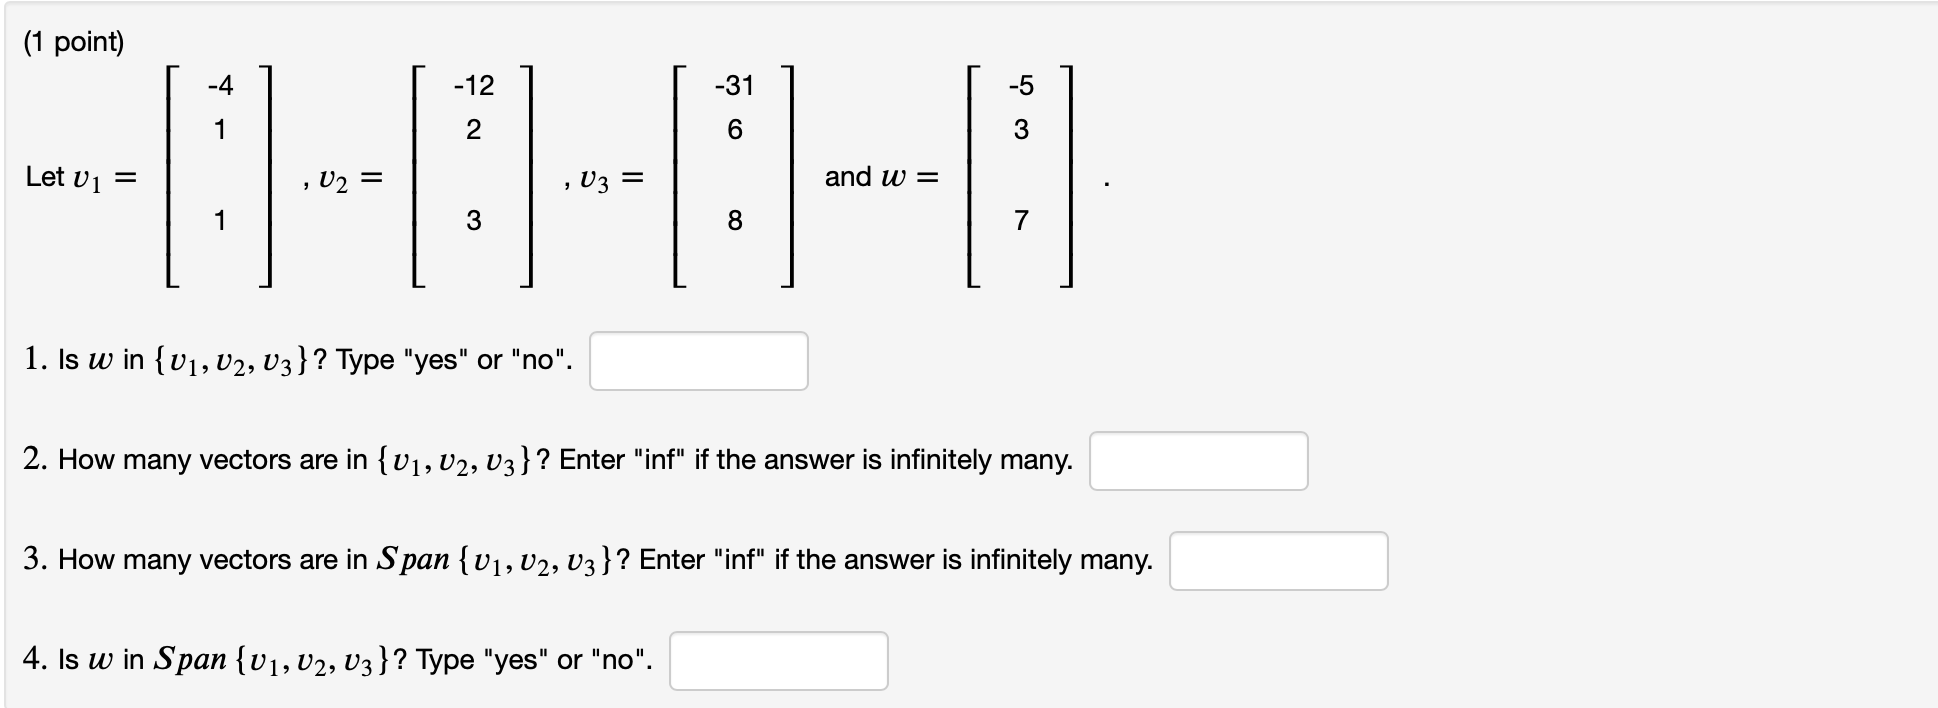Click the text of question 1 about w
Image resolution: width=1938 pixels, height=708 pixels.
(295, 359)
